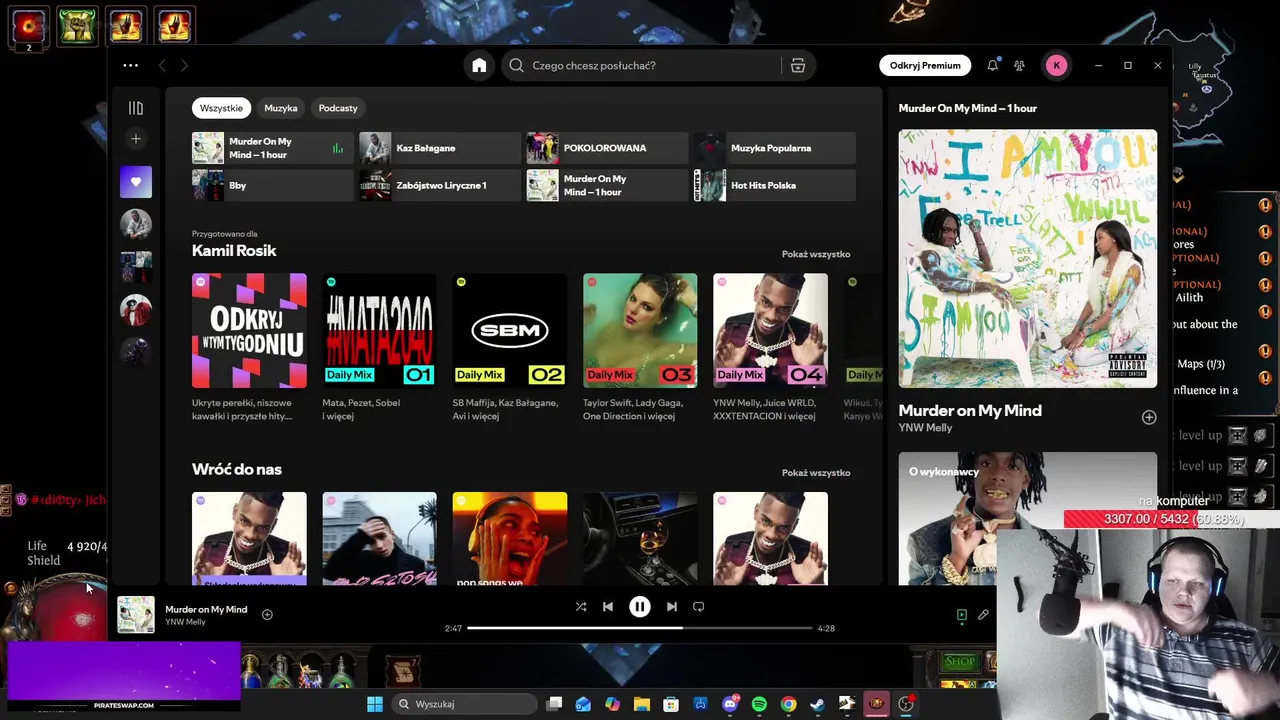Create a new playlist with the plus icon
The height and width of the screenshot is (720, 1280).
tap(136, 139)
